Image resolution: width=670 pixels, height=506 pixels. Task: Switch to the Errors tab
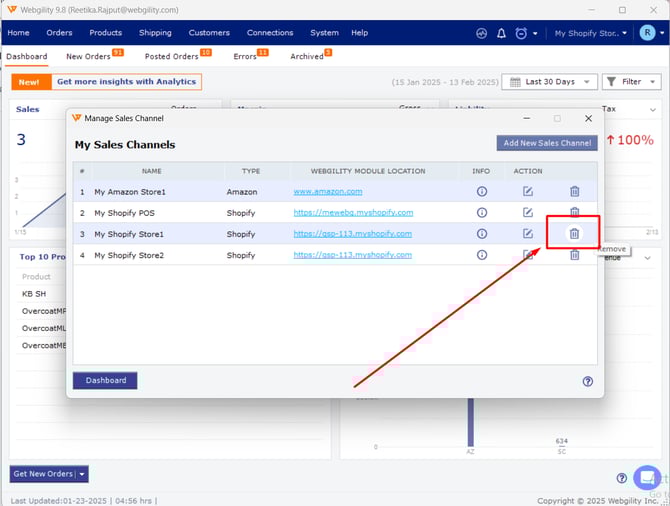(244, 57)
